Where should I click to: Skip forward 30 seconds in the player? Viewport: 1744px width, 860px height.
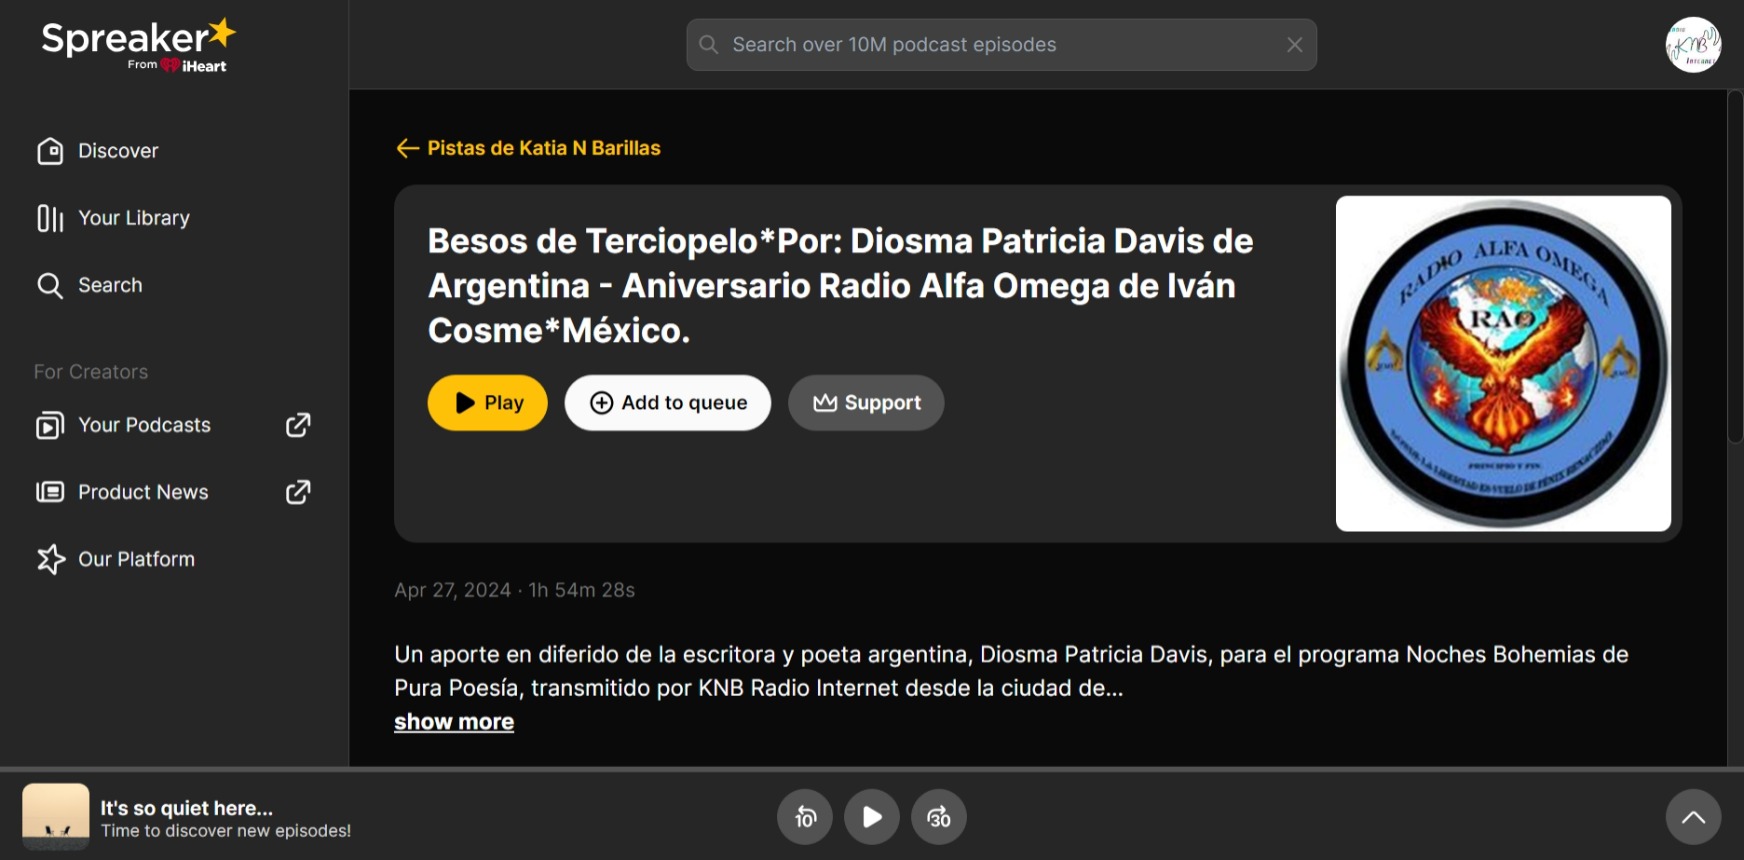click(939, 817)
